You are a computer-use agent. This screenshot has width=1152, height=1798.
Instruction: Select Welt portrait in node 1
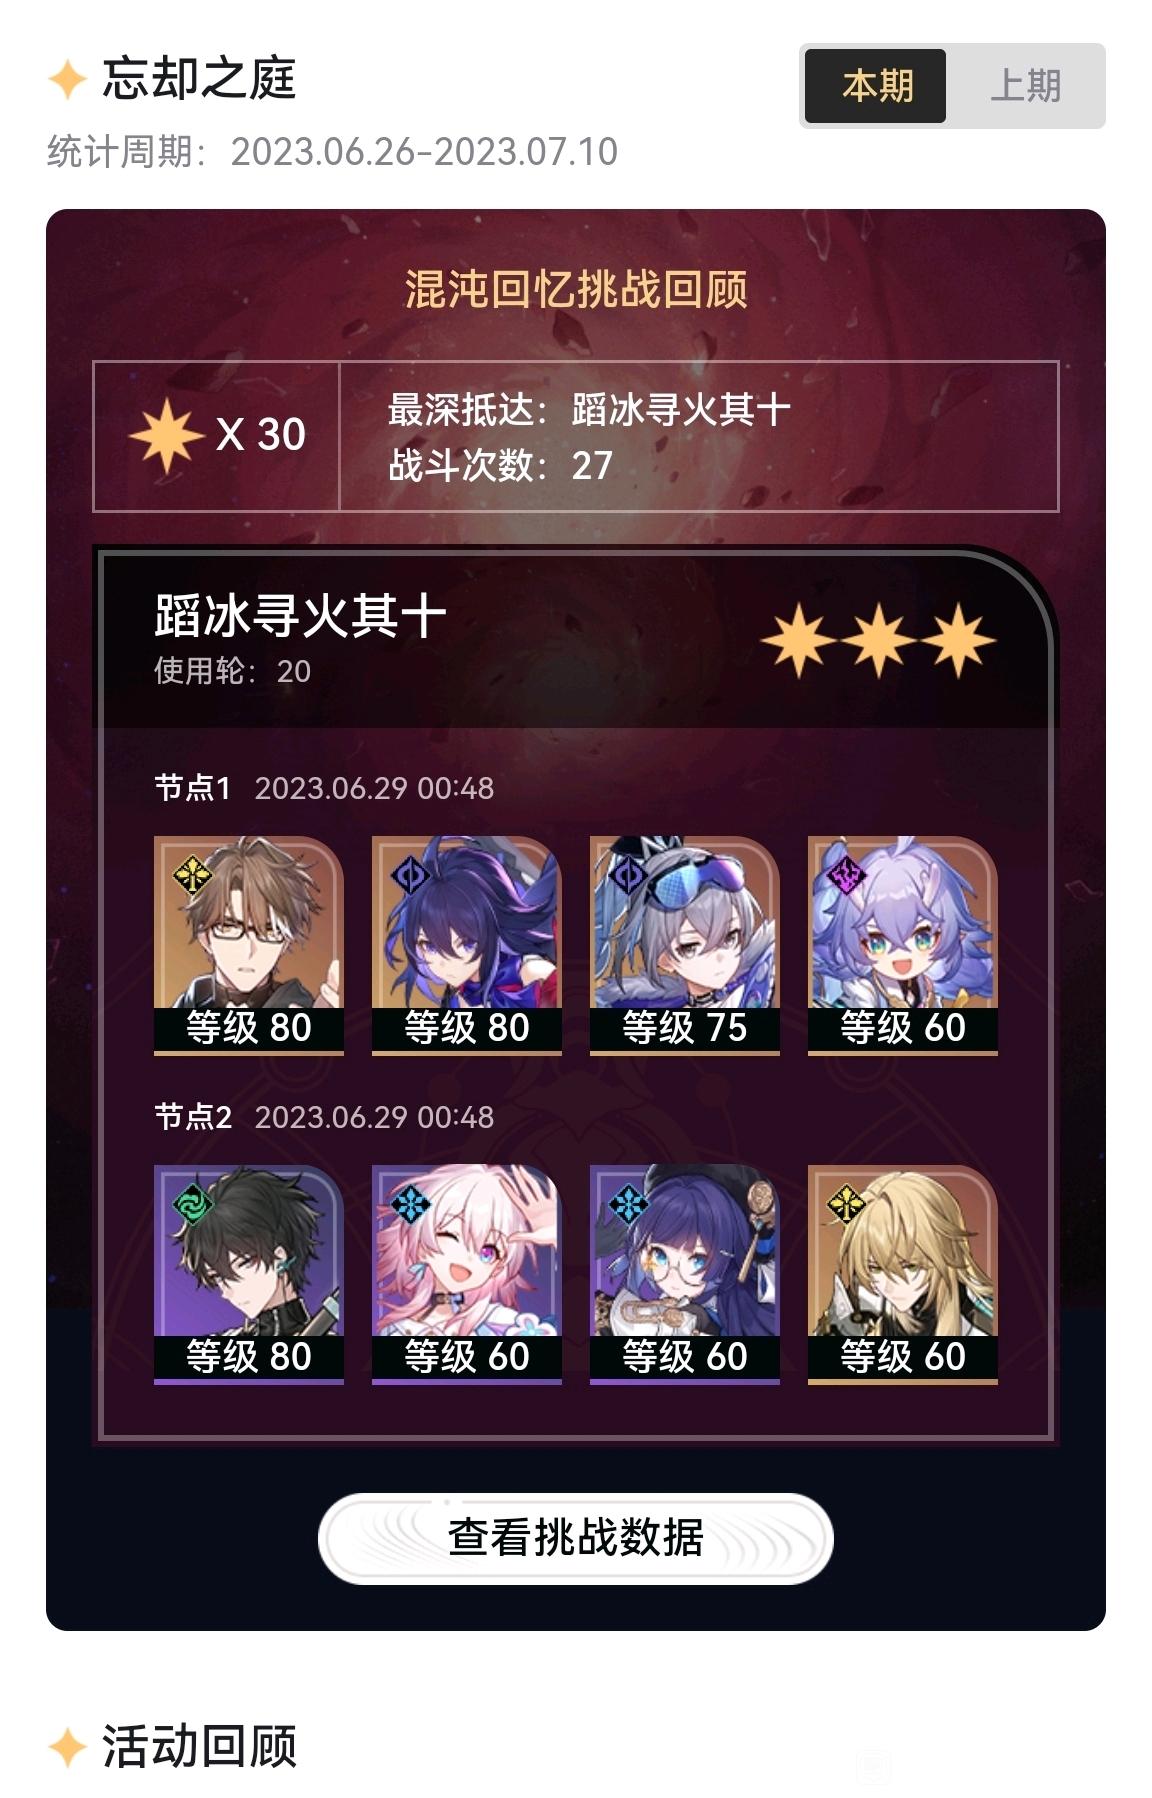[249, 945]
